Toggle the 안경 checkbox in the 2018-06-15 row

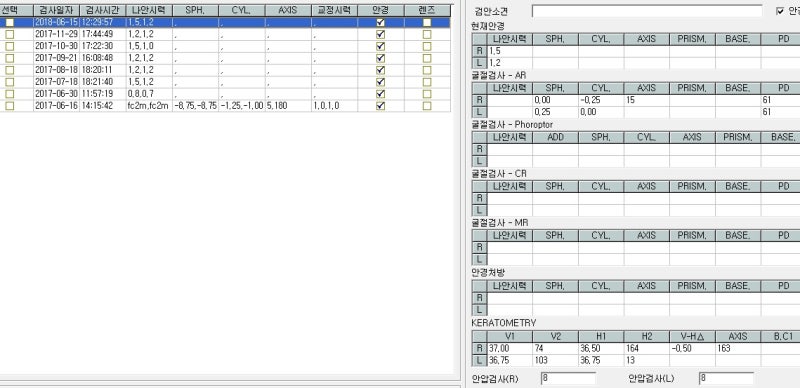coord(380,22)
